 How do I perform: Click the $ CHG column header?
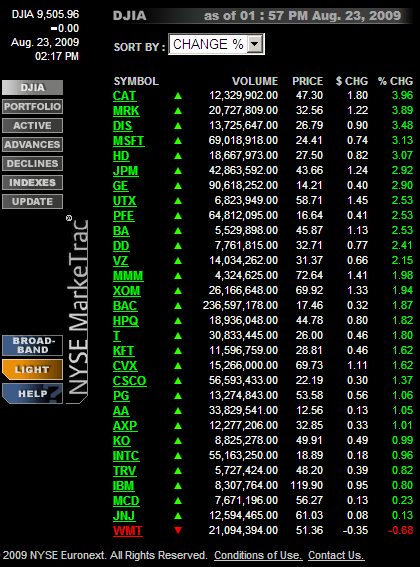[x=352, y=81]
